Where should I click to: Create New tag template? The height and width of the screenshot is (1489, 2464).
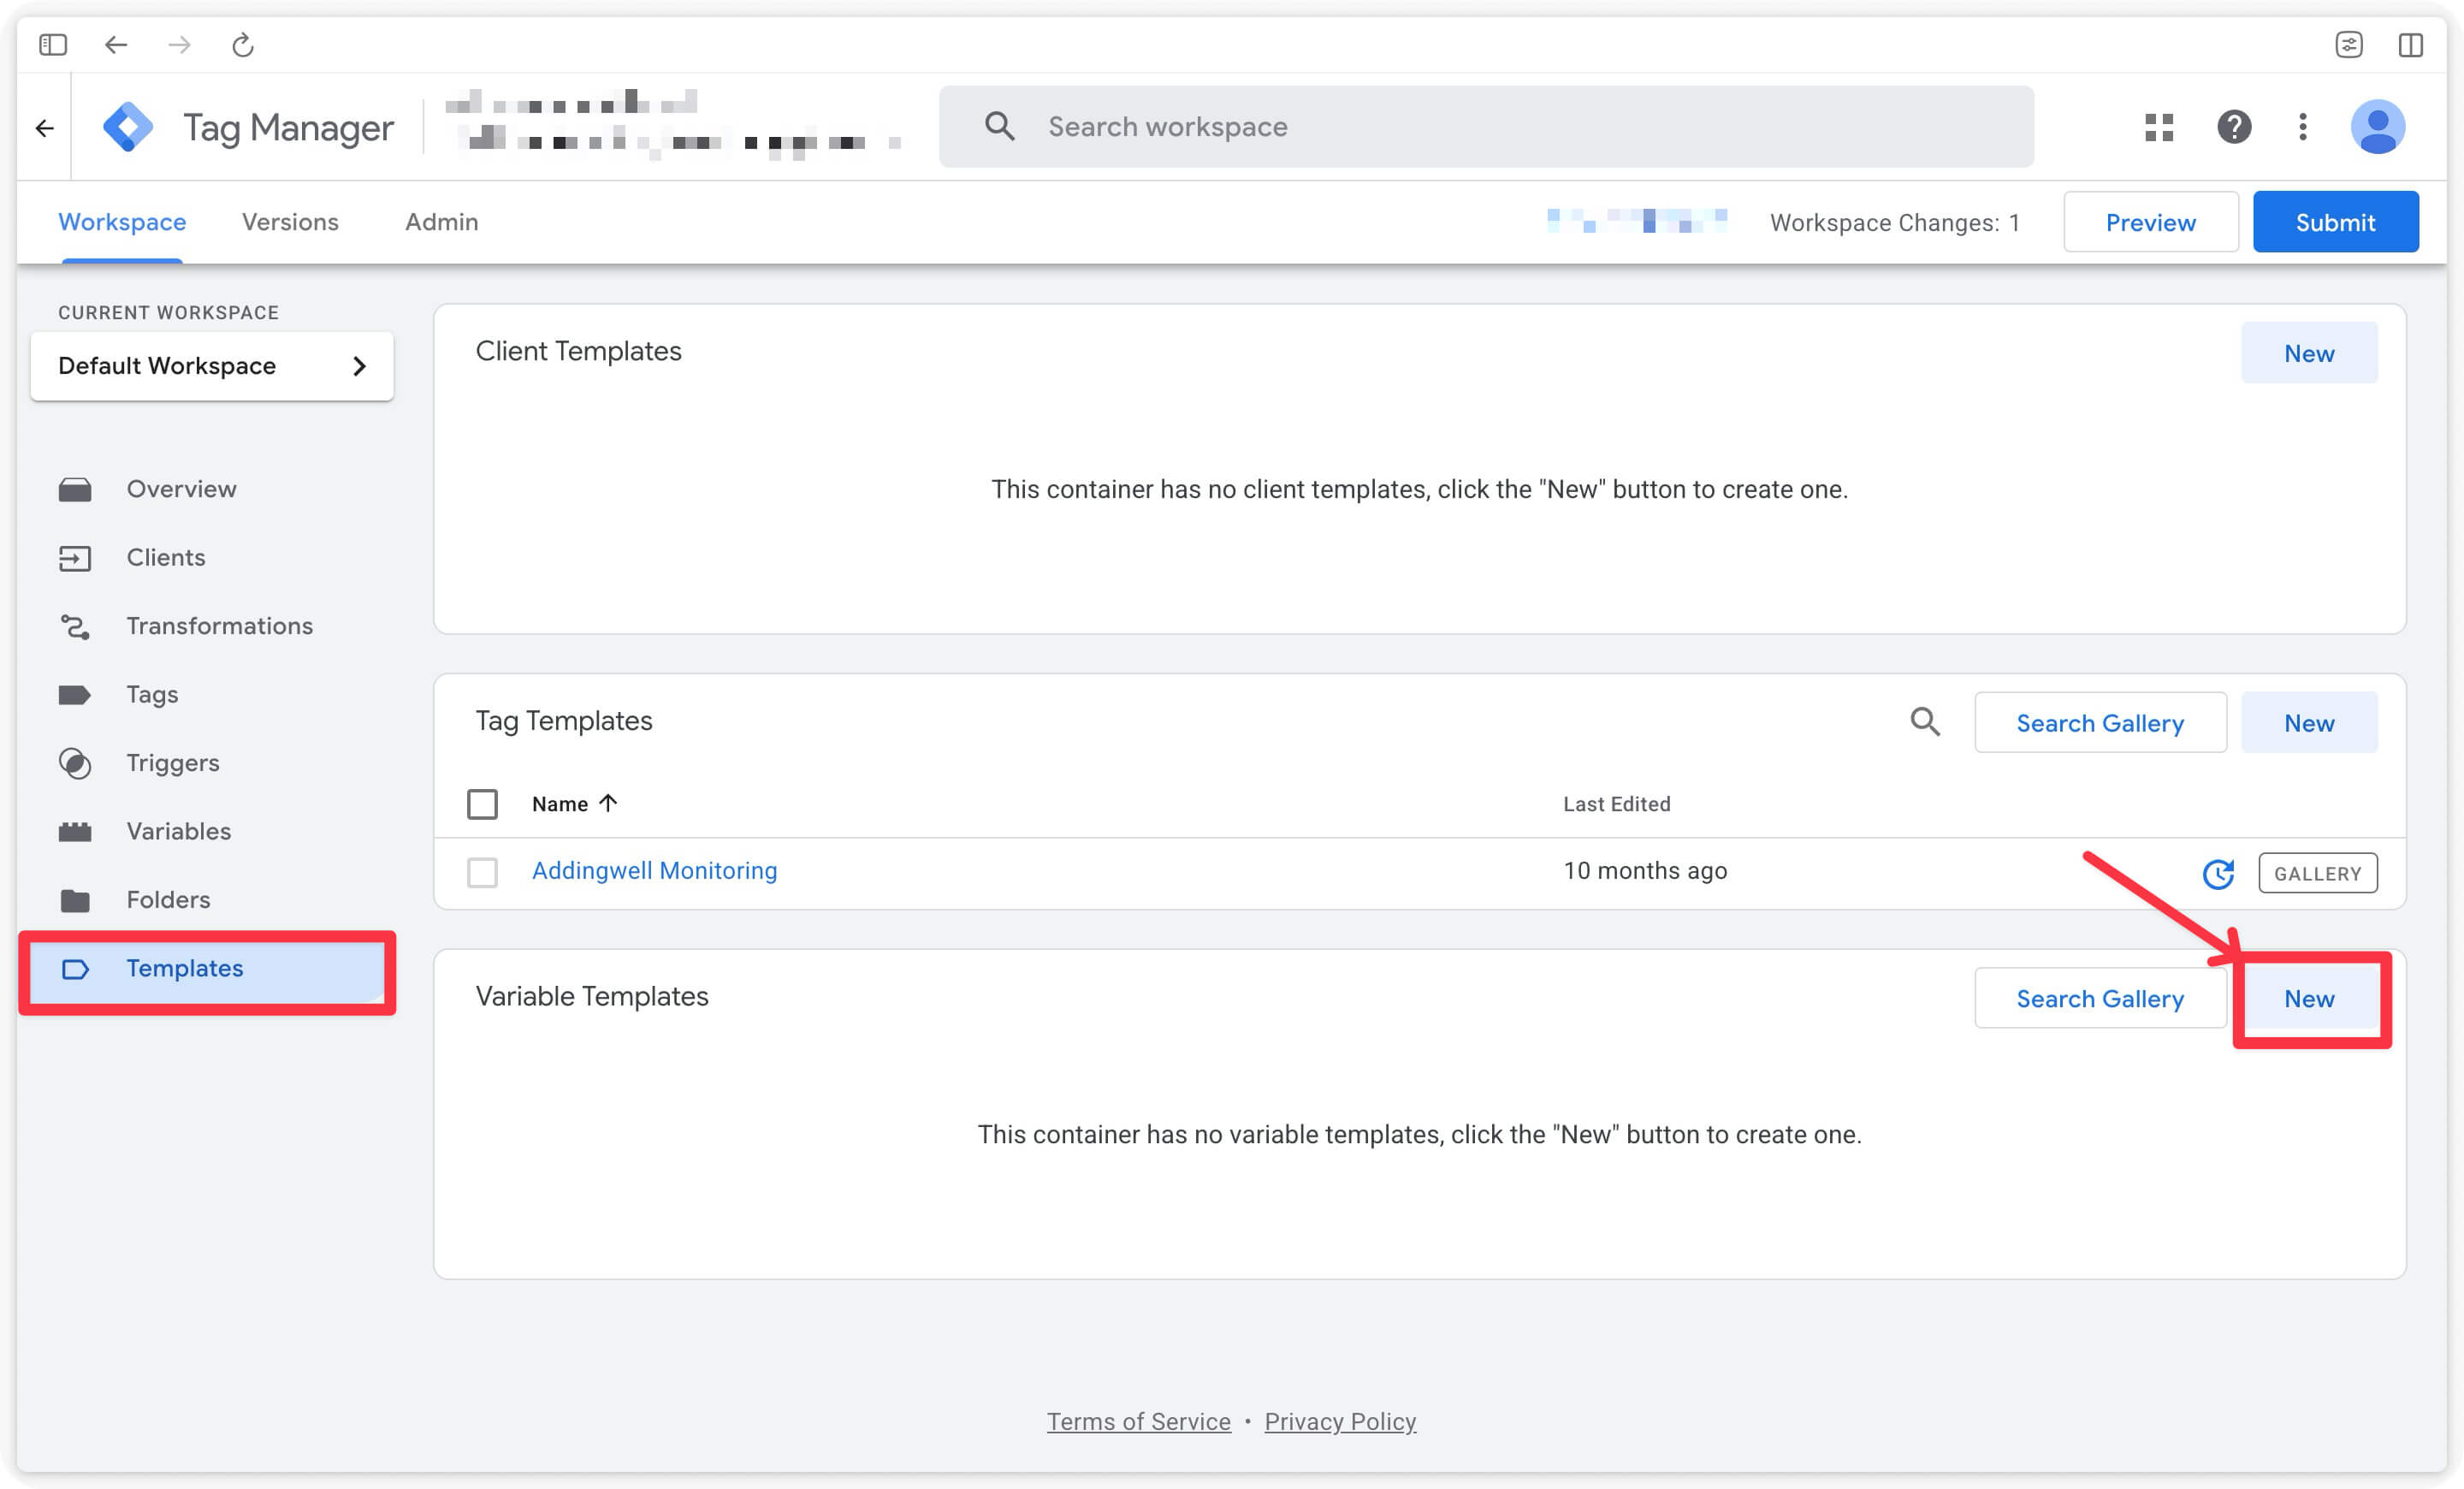pyautogui.click(x=2309, y=723)
